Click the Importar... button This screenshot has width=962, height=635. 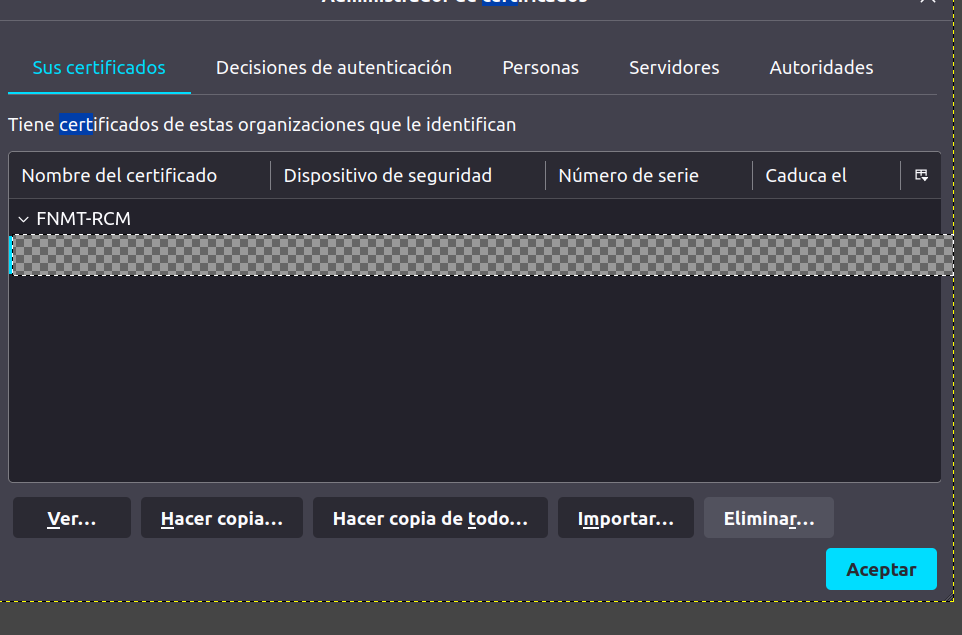coord(625,519)
